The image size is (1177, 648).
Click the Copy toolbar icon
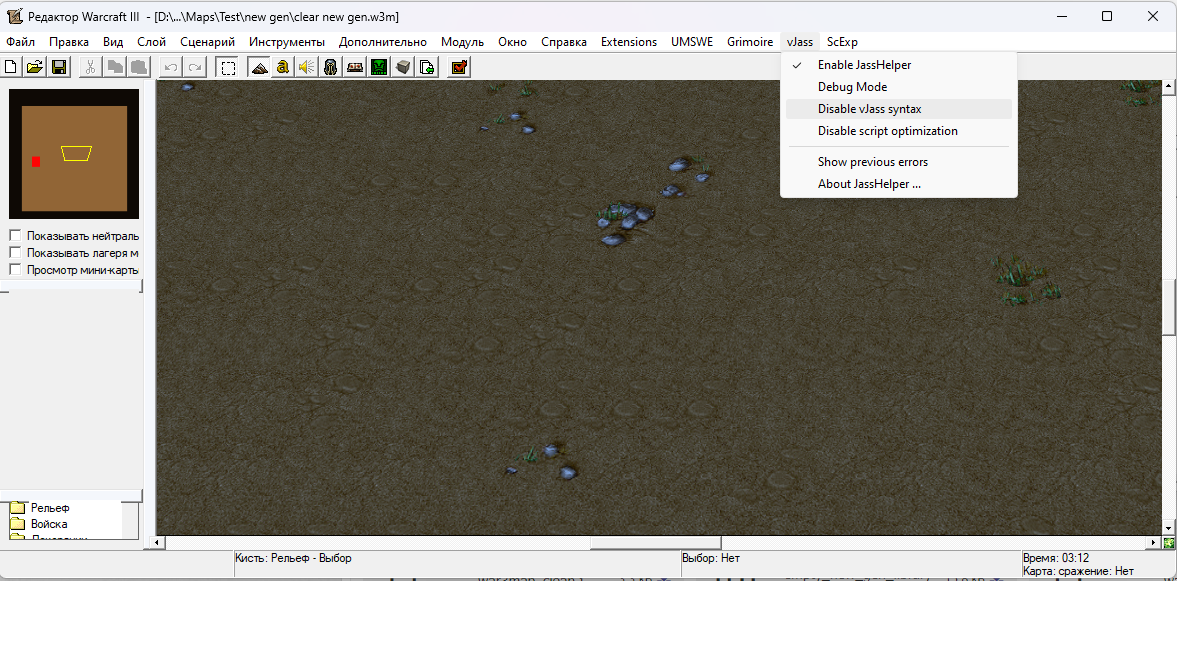point(114,68)
